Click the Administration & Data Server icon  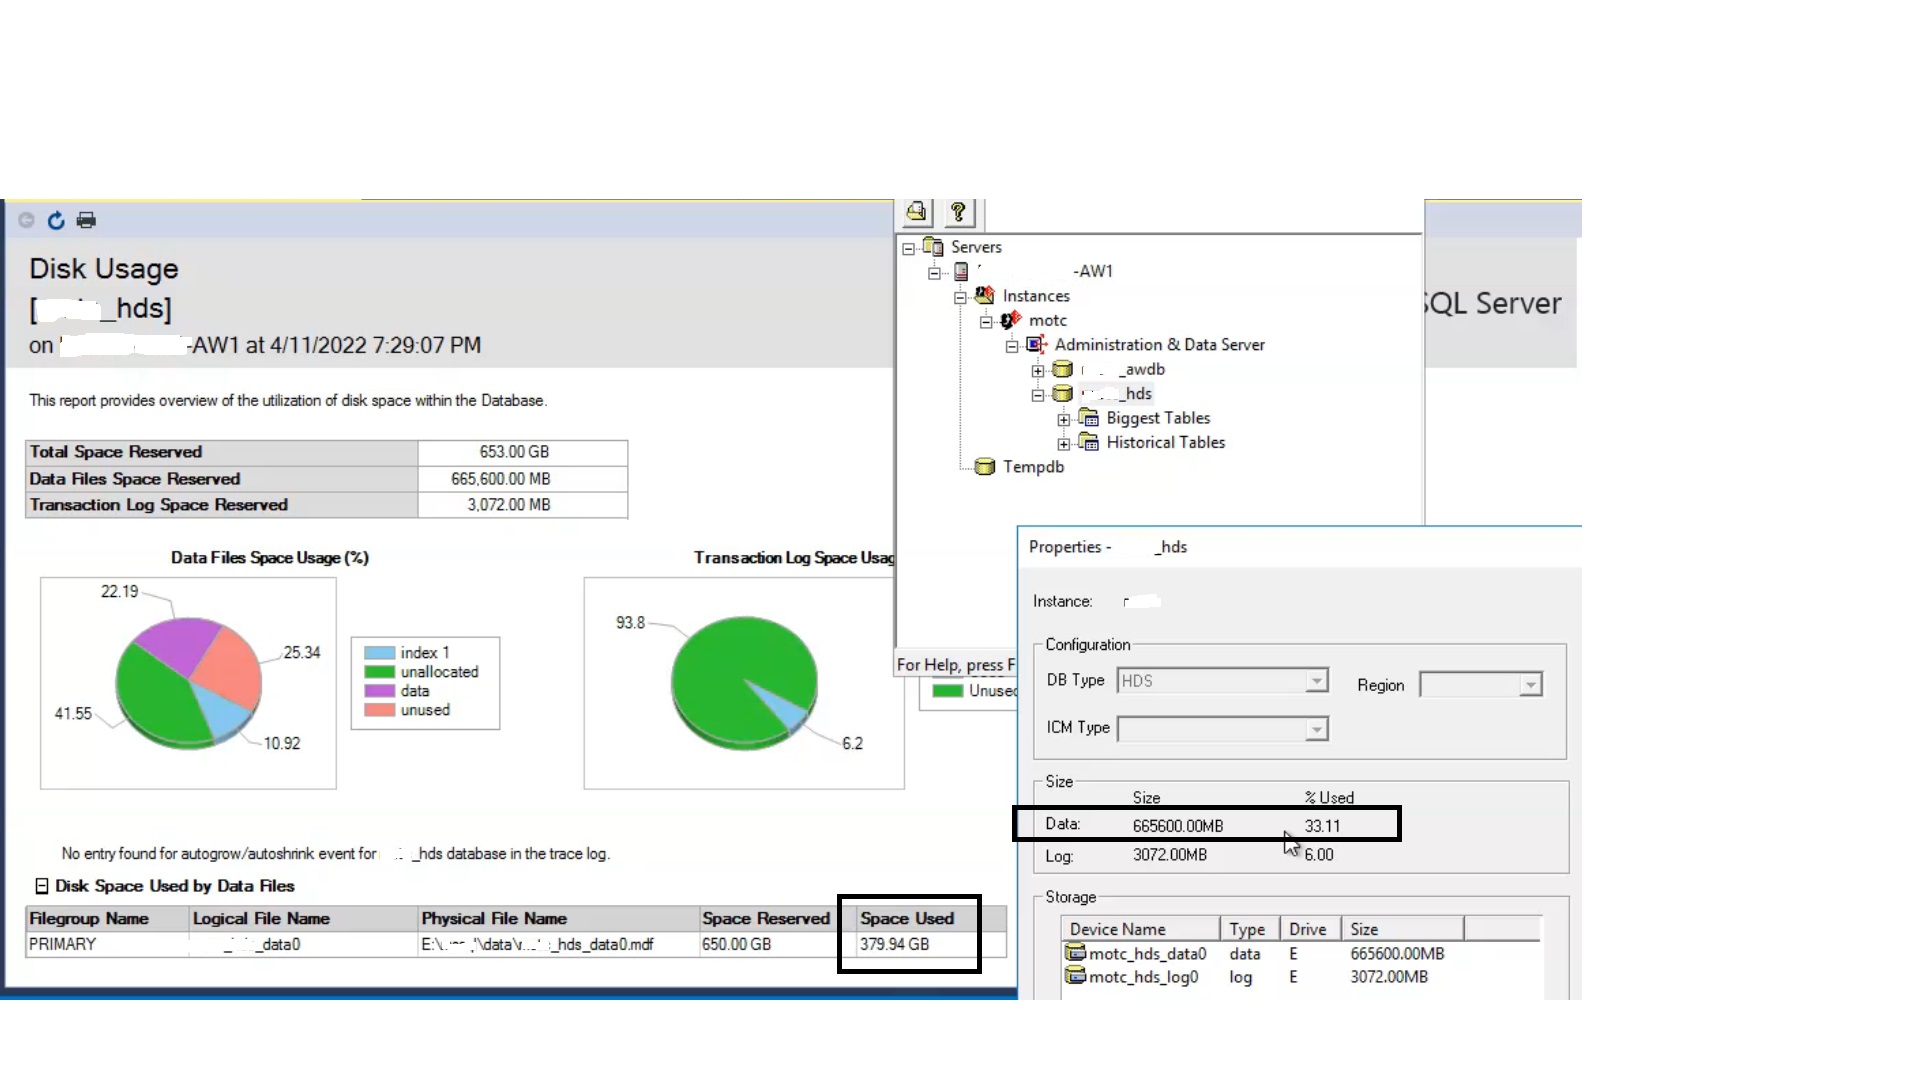coord(1036,344)
